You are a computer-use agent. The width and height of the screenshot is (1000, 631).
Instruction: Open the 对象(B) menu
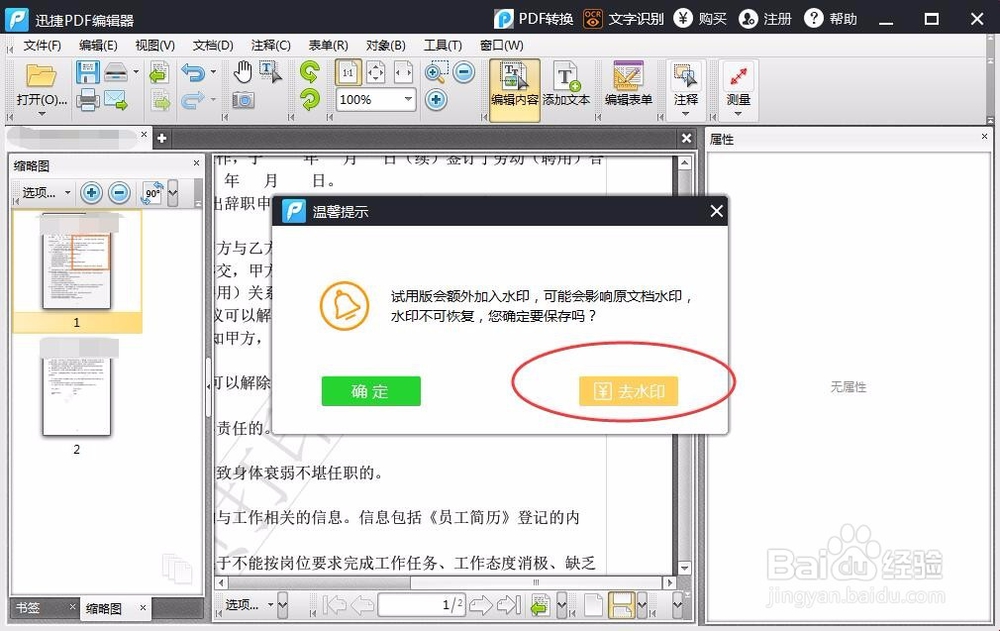(386, 45)
